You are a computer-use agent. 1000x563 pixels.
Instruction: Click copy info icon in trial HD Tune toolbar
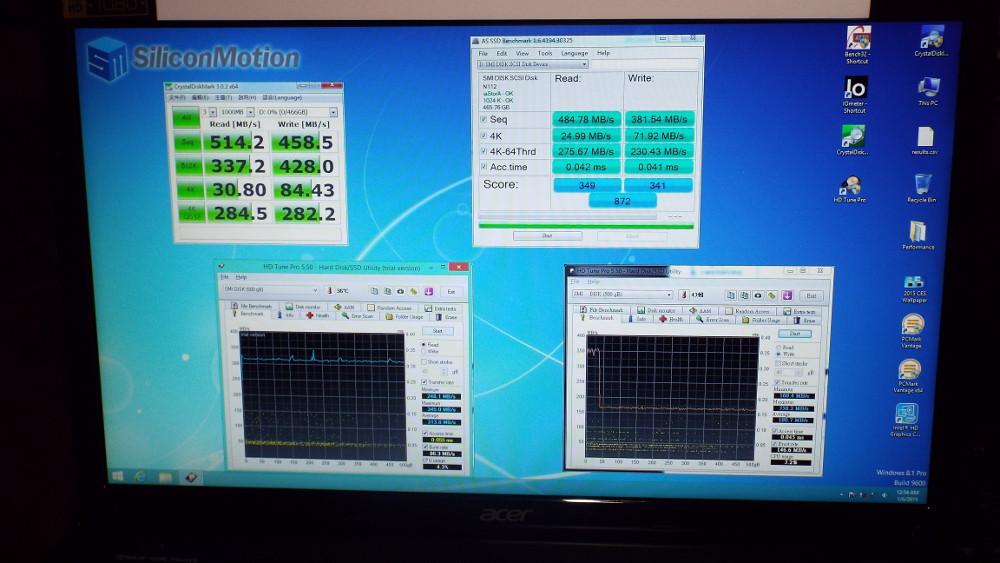[374, 291]
